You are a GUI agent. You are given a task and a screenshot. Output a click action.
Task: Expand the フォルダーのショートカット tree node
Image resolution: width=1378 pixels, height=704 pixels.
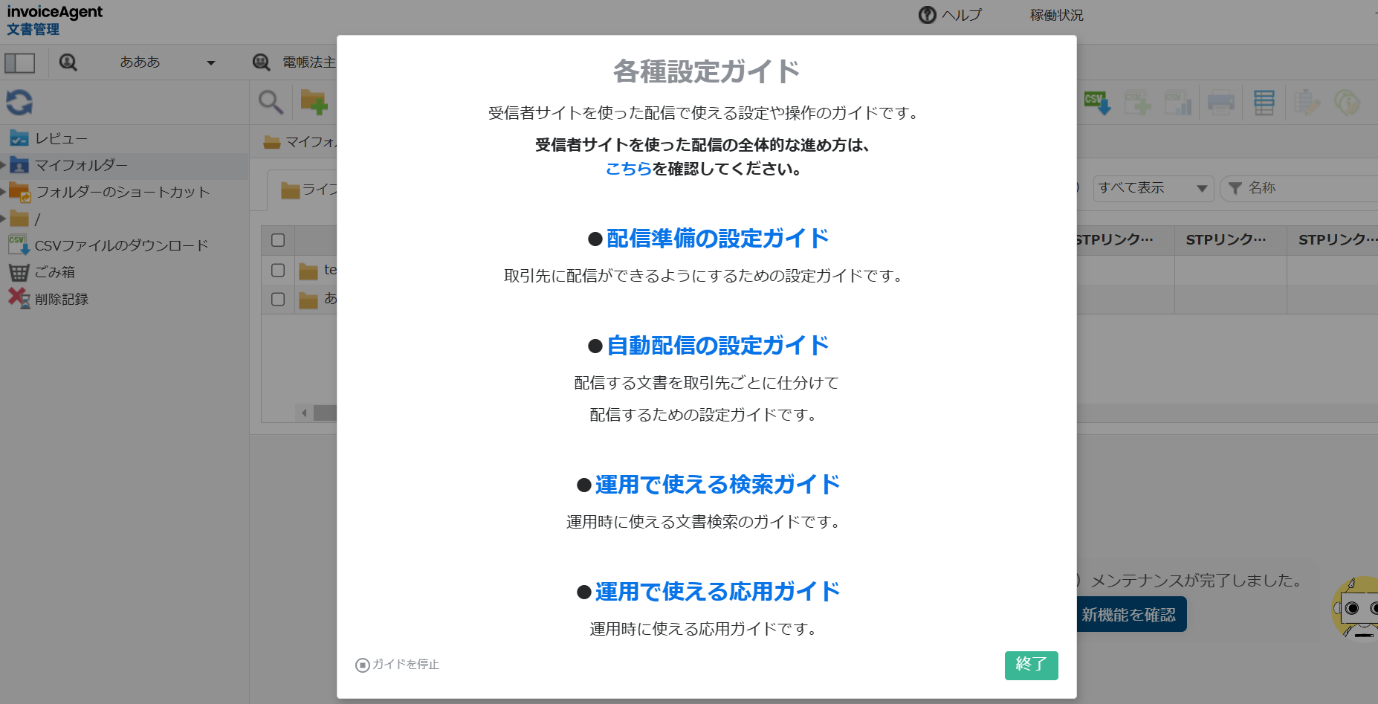pos(4,192)
